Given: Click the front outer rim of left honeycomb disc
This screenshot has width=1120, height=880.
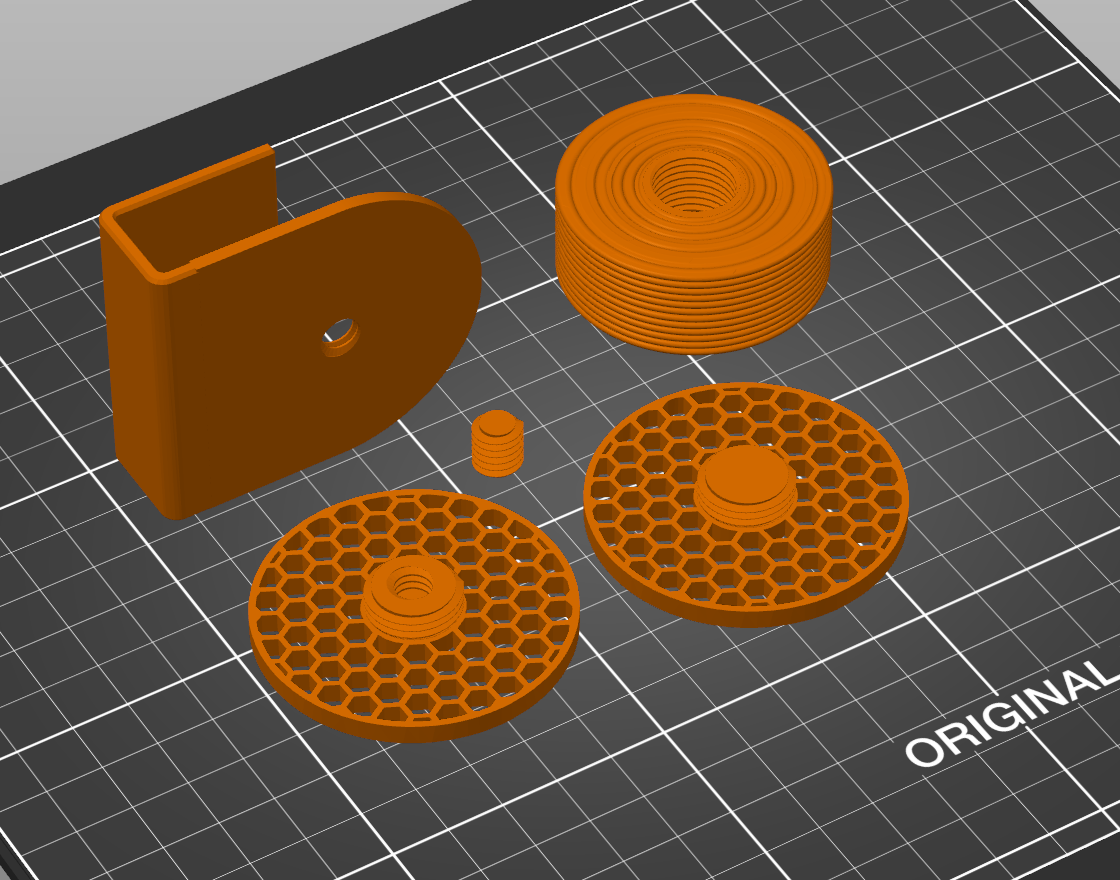Looking at the screenshot, I should pos(420,728).
